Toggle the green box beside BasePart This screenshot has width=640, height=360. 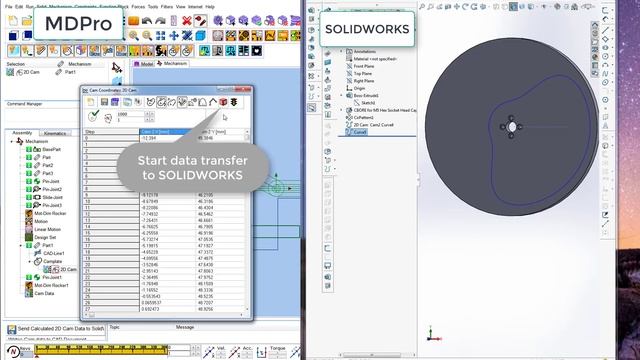tap(29, 149)
